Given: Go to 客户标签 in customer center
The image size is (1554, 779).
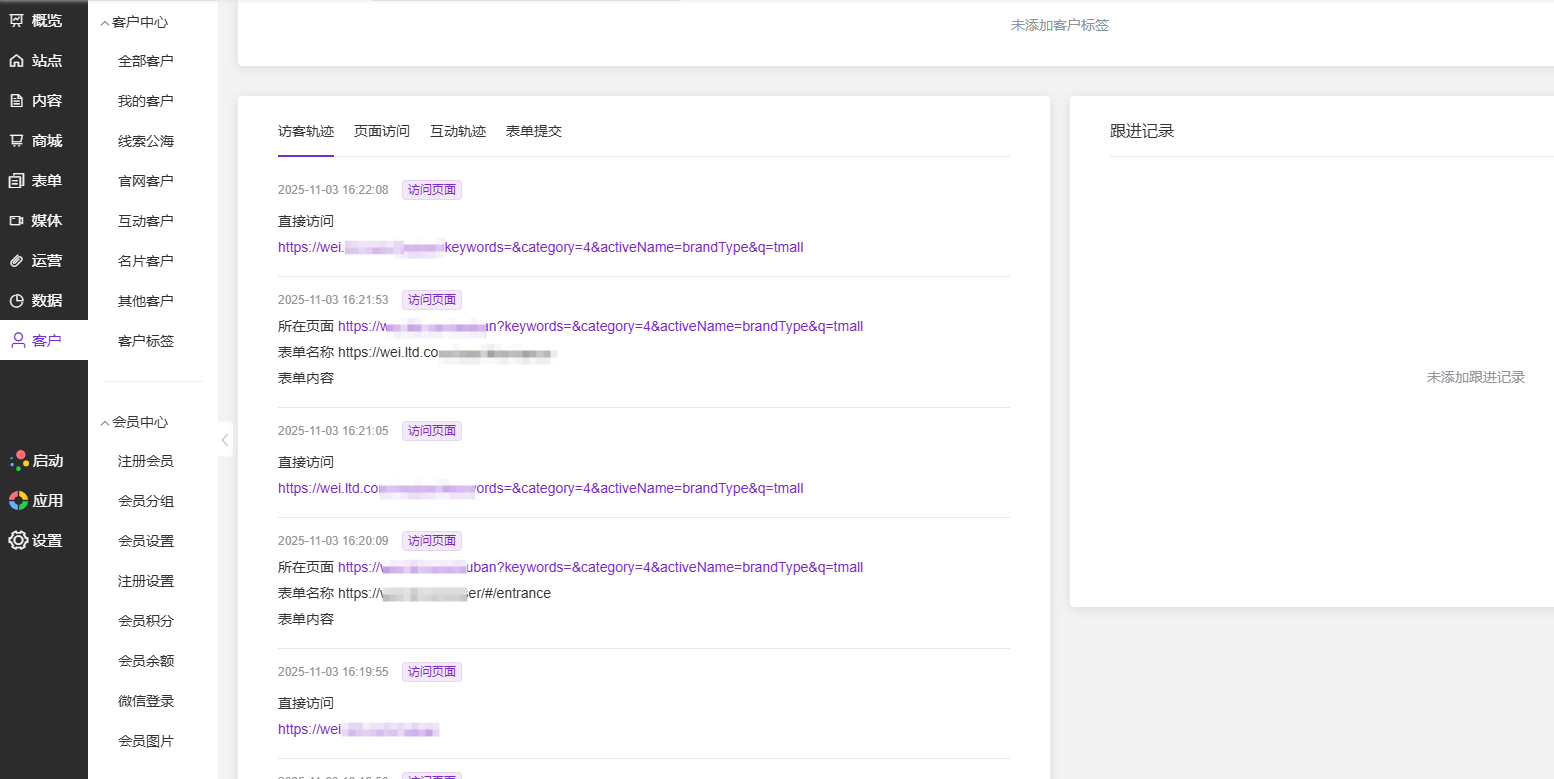Looking at the screenshot, I should pyautogui.click(x=145, y=341).
